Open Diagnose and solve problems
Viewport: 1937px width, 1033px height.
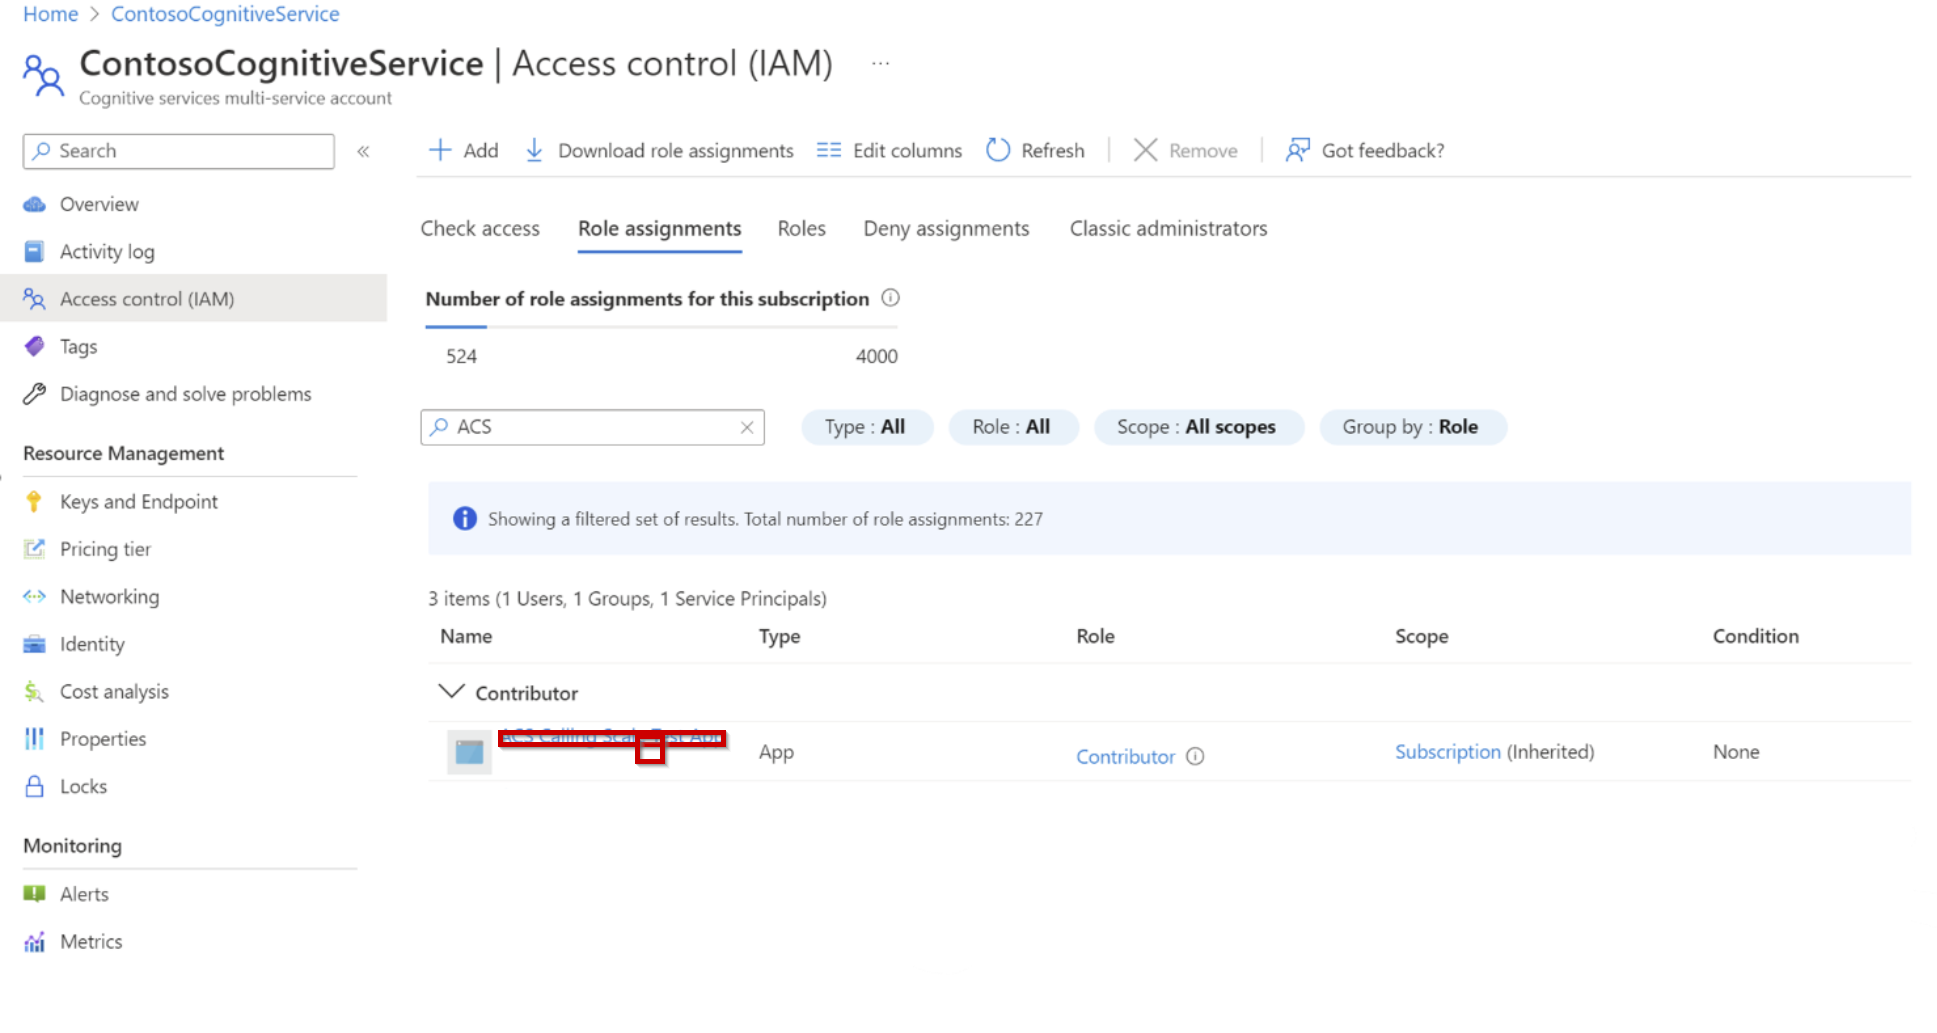pyautogui.click(x=185, y=394)
